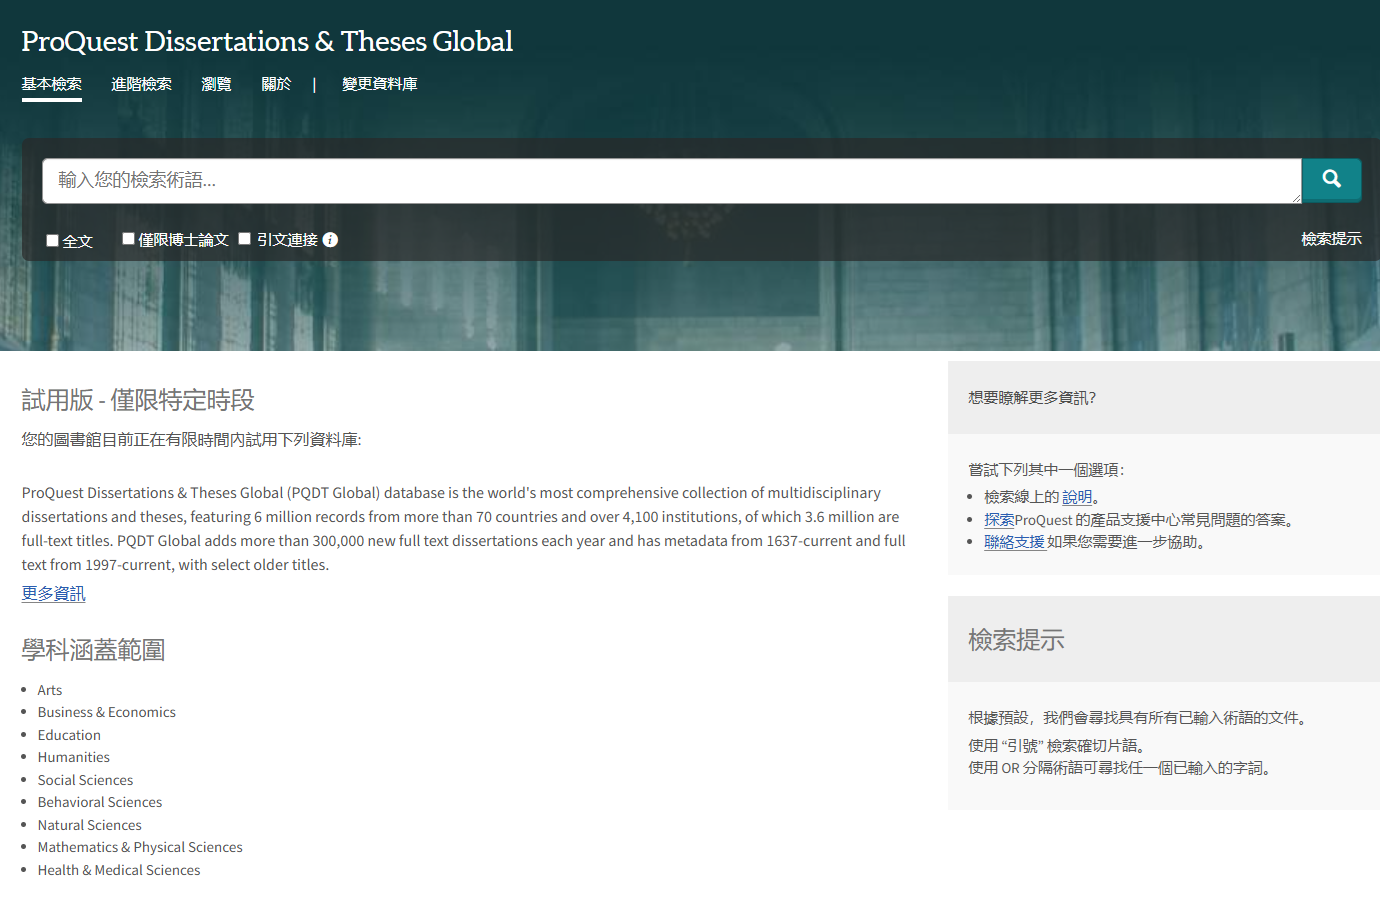Screen dimensions: 1380x902
Task: Click the 試用版 - 僅限特定時段 heading
Action: [138, 400]
